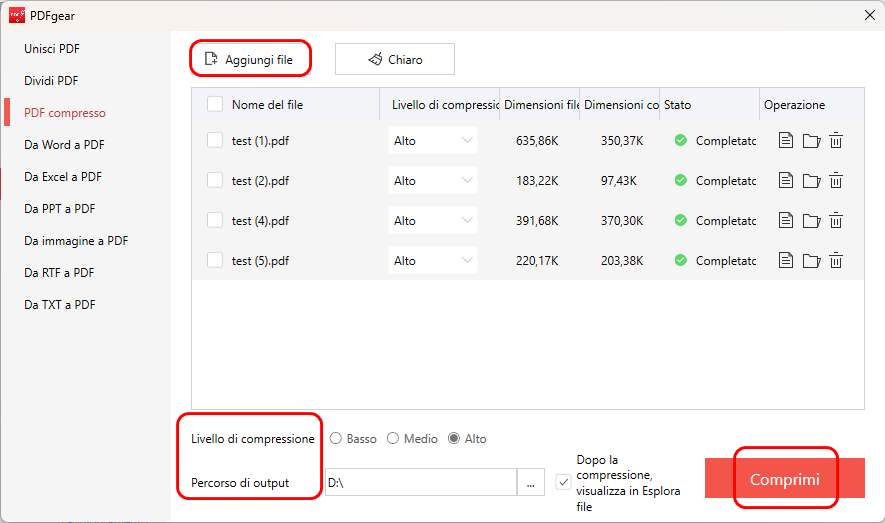Screen dimensions: 885x523
Task: Click file name test (5).pdf
Action: tap(260, 261)
